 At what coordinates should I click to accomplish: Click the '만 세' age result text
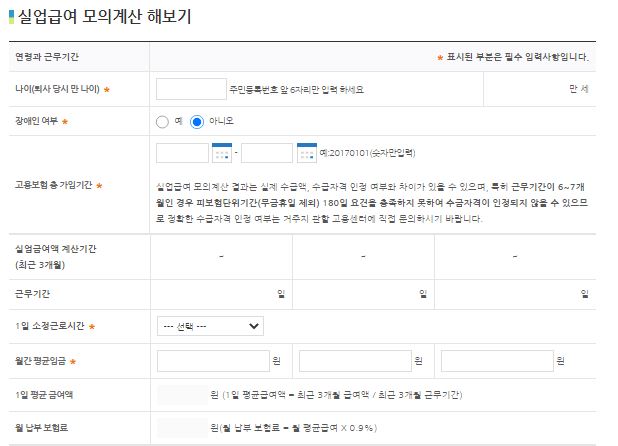(579, 89)
